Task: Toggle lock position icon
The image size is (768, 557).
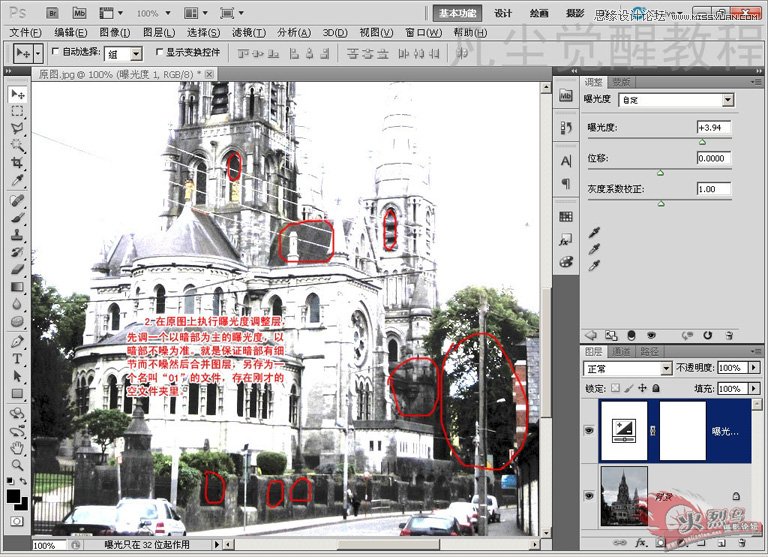Action: pos(642,388)
